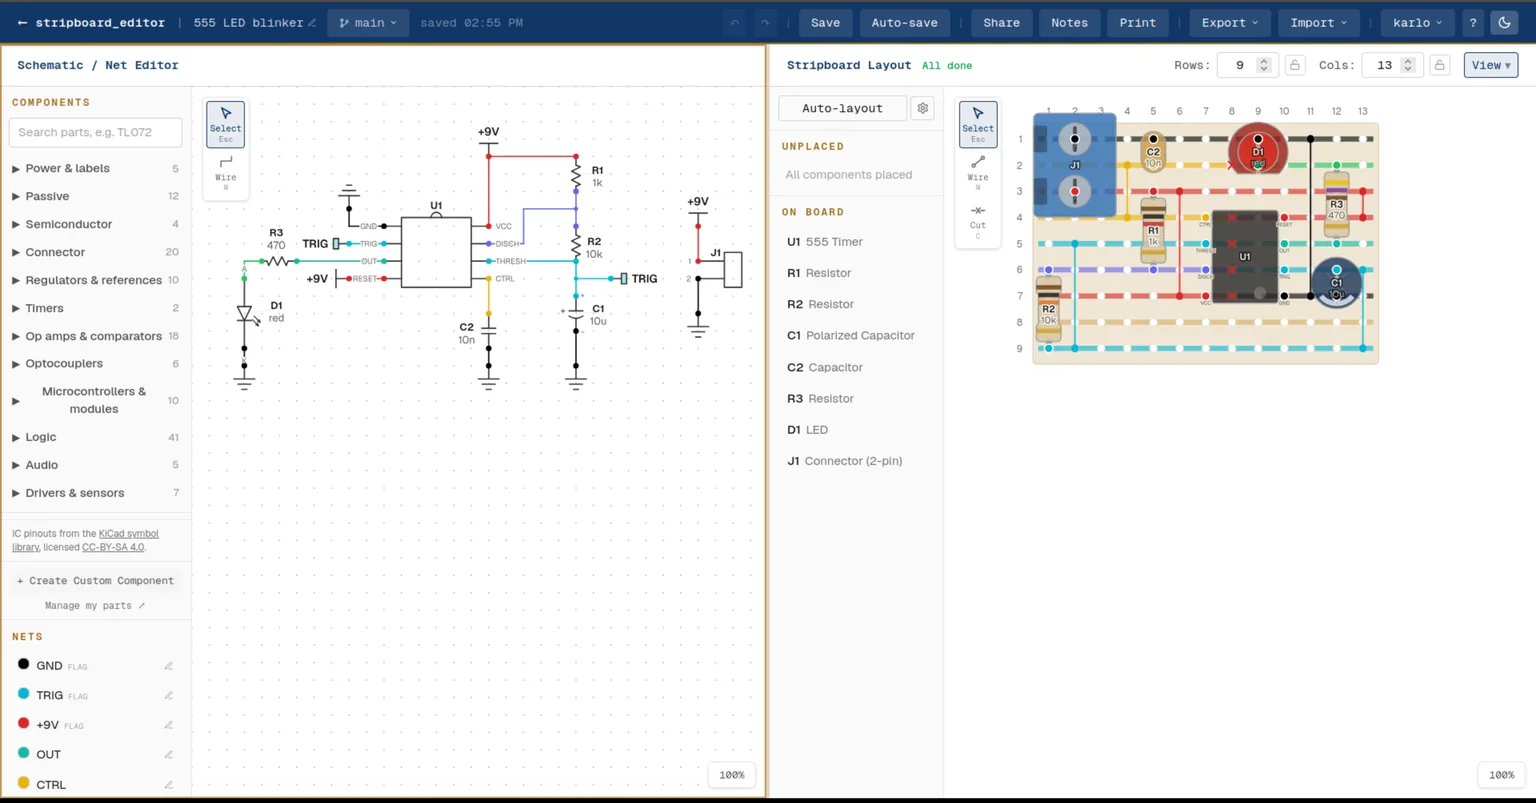The image size is (1536, 803).
Task: Click the +9V net red color swatch
Action: [x=24, y=724]
